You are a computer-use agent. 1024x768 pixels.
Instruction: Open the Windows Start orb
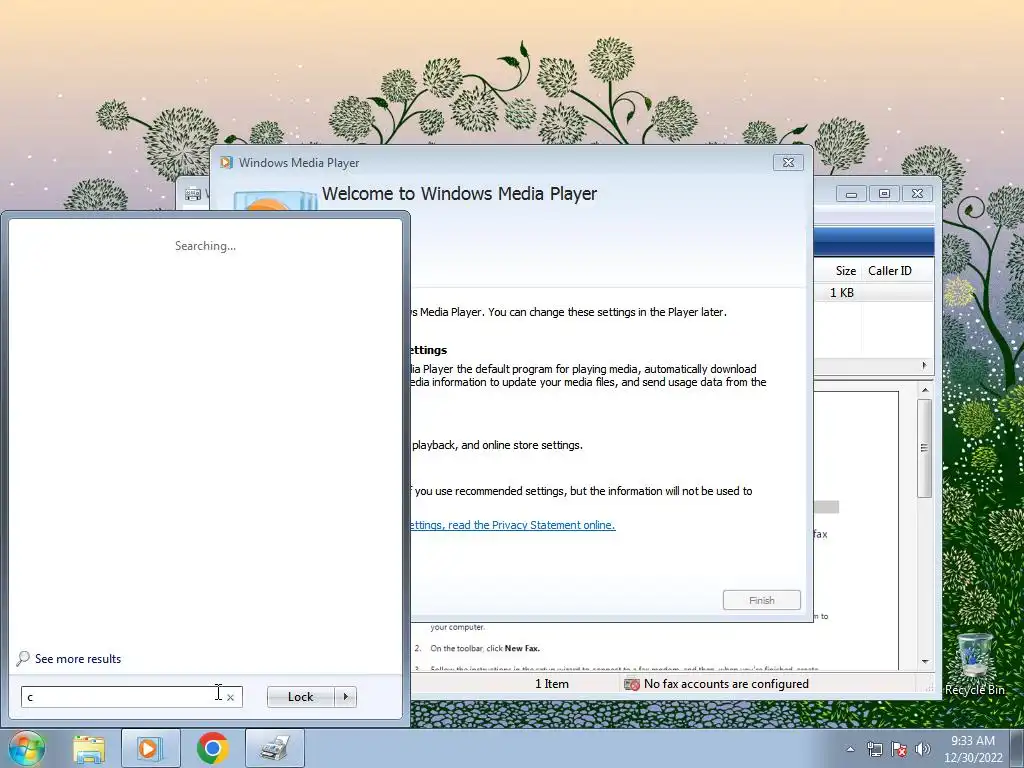pyautogui.click(x=26, y=748)
